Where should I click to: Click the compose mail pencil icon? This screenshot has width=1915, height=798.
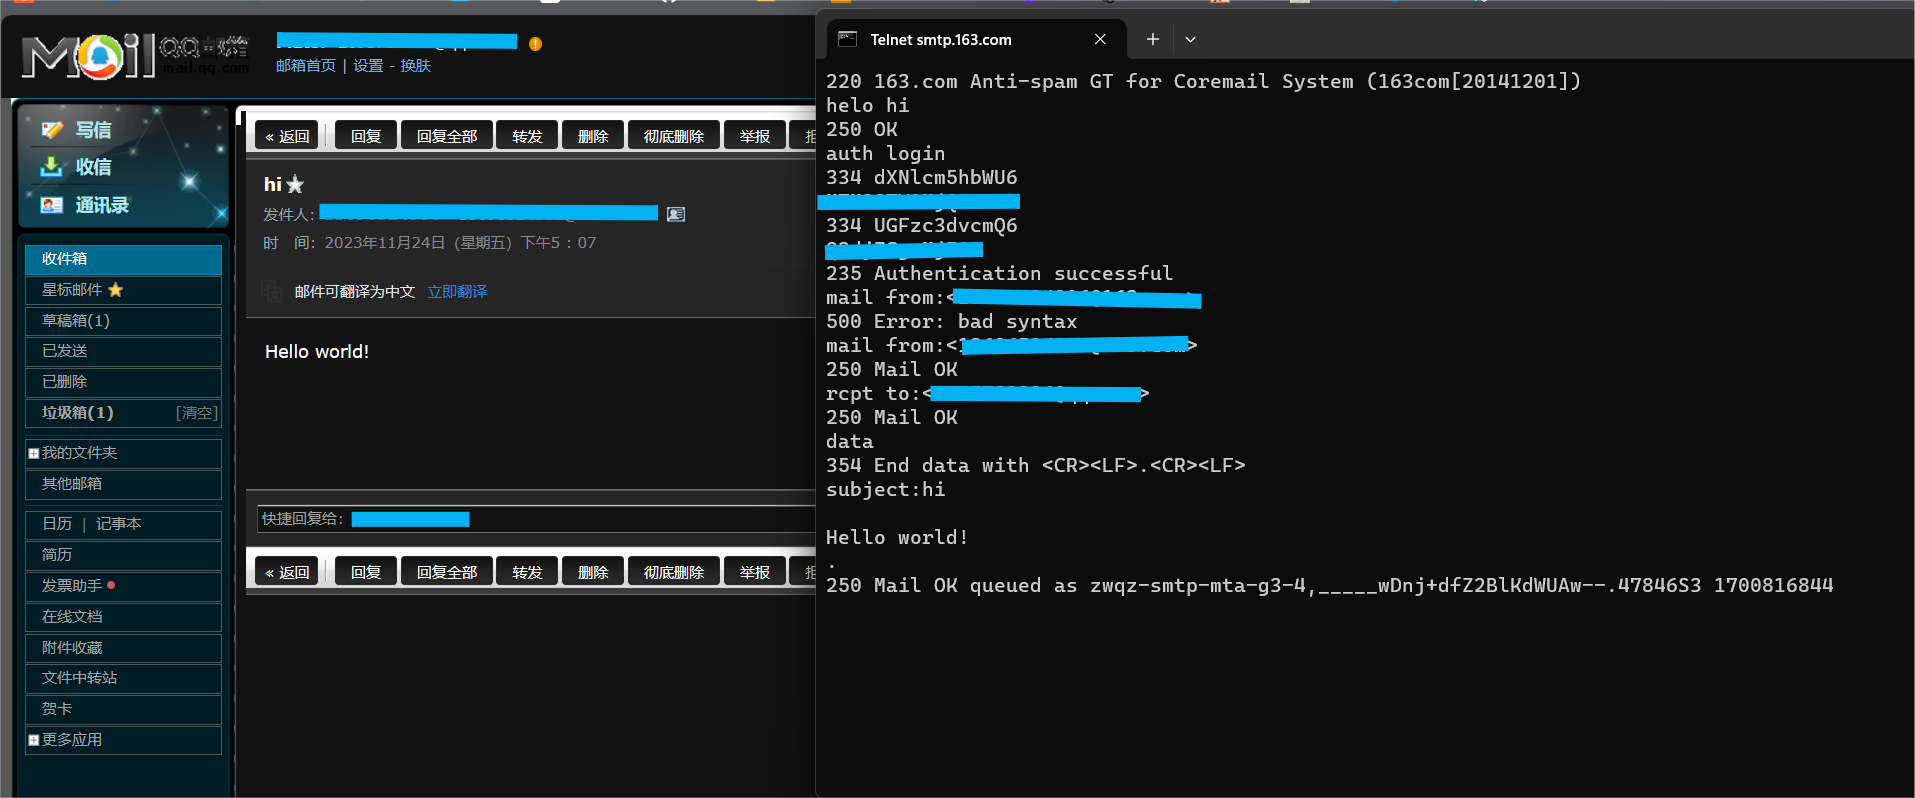[52, 130]
